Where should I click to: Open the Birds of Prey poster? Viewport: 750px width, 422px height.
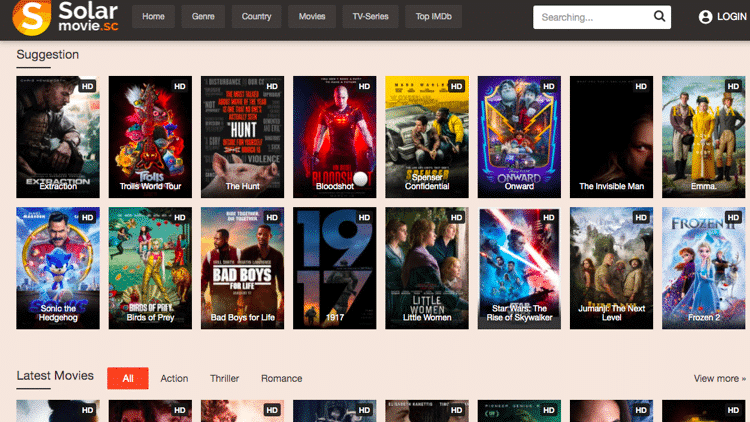click(x=150, y=268)
